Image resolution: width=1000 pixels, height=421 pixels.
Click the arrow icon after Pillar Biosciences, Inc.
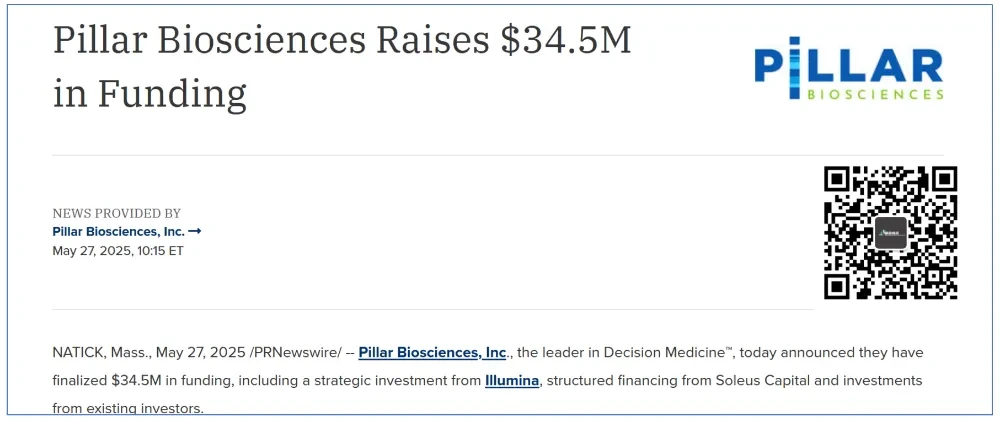pyautogui.click(x=195, y=232)
